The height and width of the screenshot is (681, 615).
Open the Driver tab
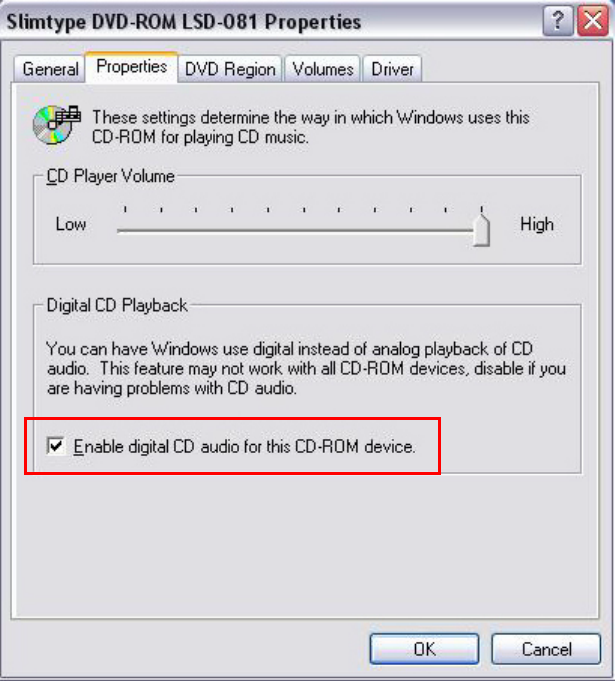(392, 69)
